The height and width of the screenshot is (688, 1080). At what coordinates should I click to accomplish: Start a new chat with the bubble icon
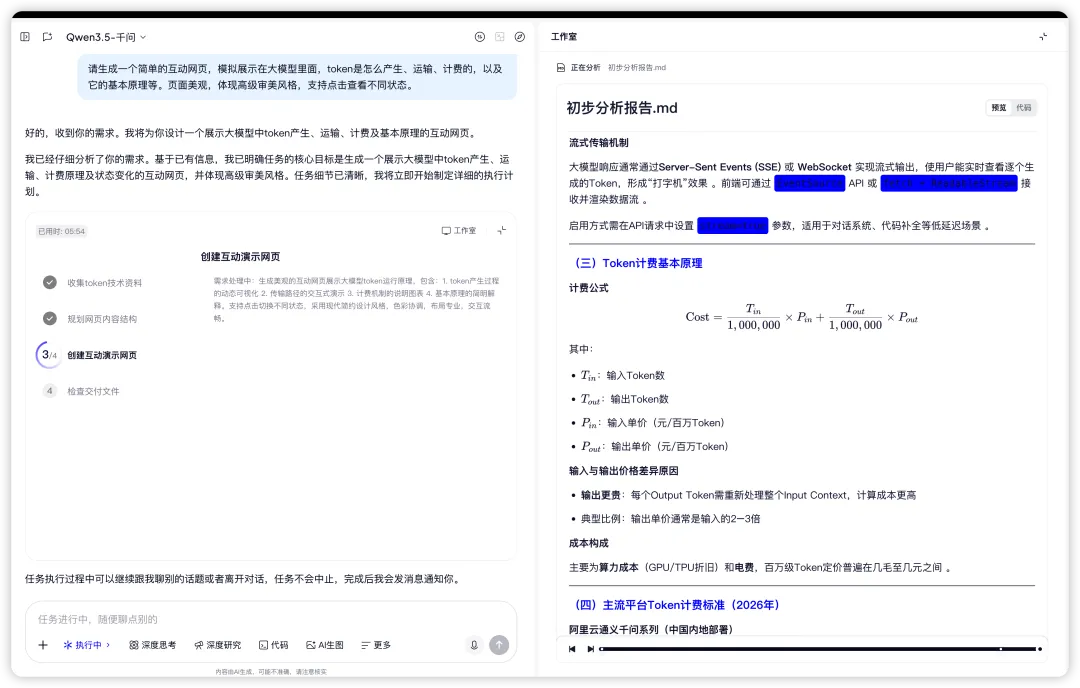(x=48, y=37)
